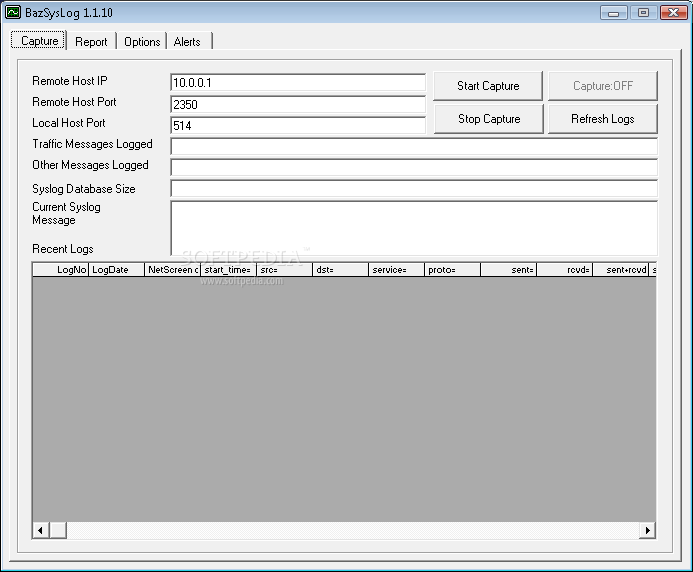Click the Remote Host IP label
The image size is (693, 572).
point(70,81)
